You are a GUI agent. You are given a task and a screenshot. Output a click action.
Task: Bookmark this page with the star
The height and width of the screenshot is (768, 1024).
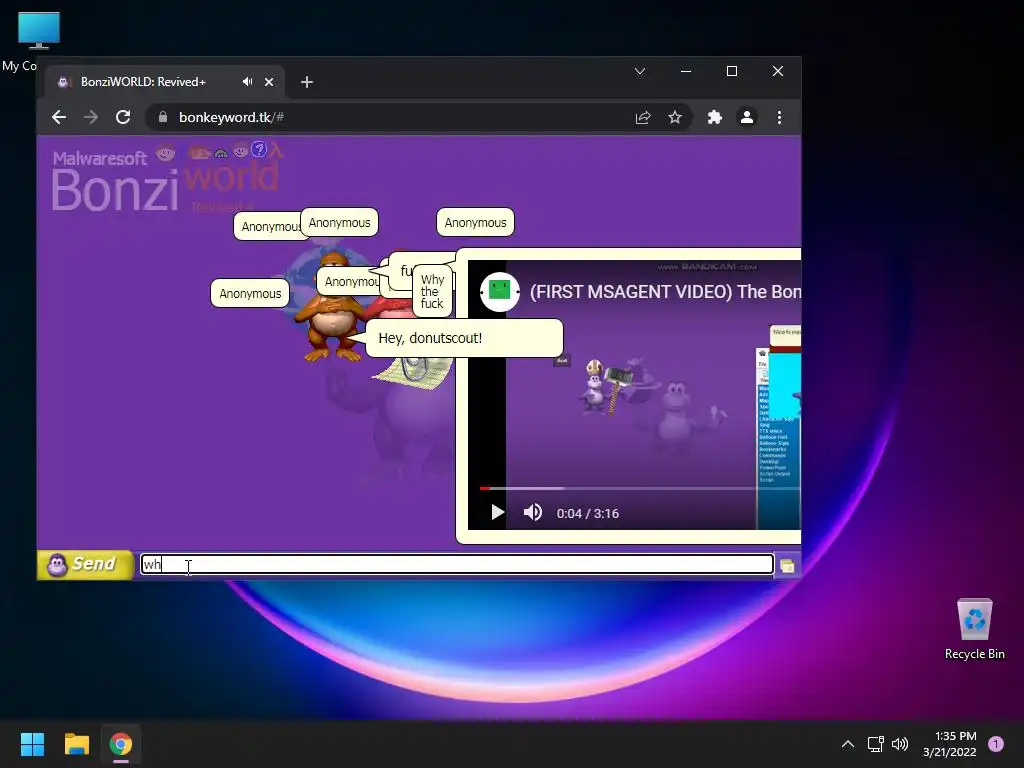point(675,118)
